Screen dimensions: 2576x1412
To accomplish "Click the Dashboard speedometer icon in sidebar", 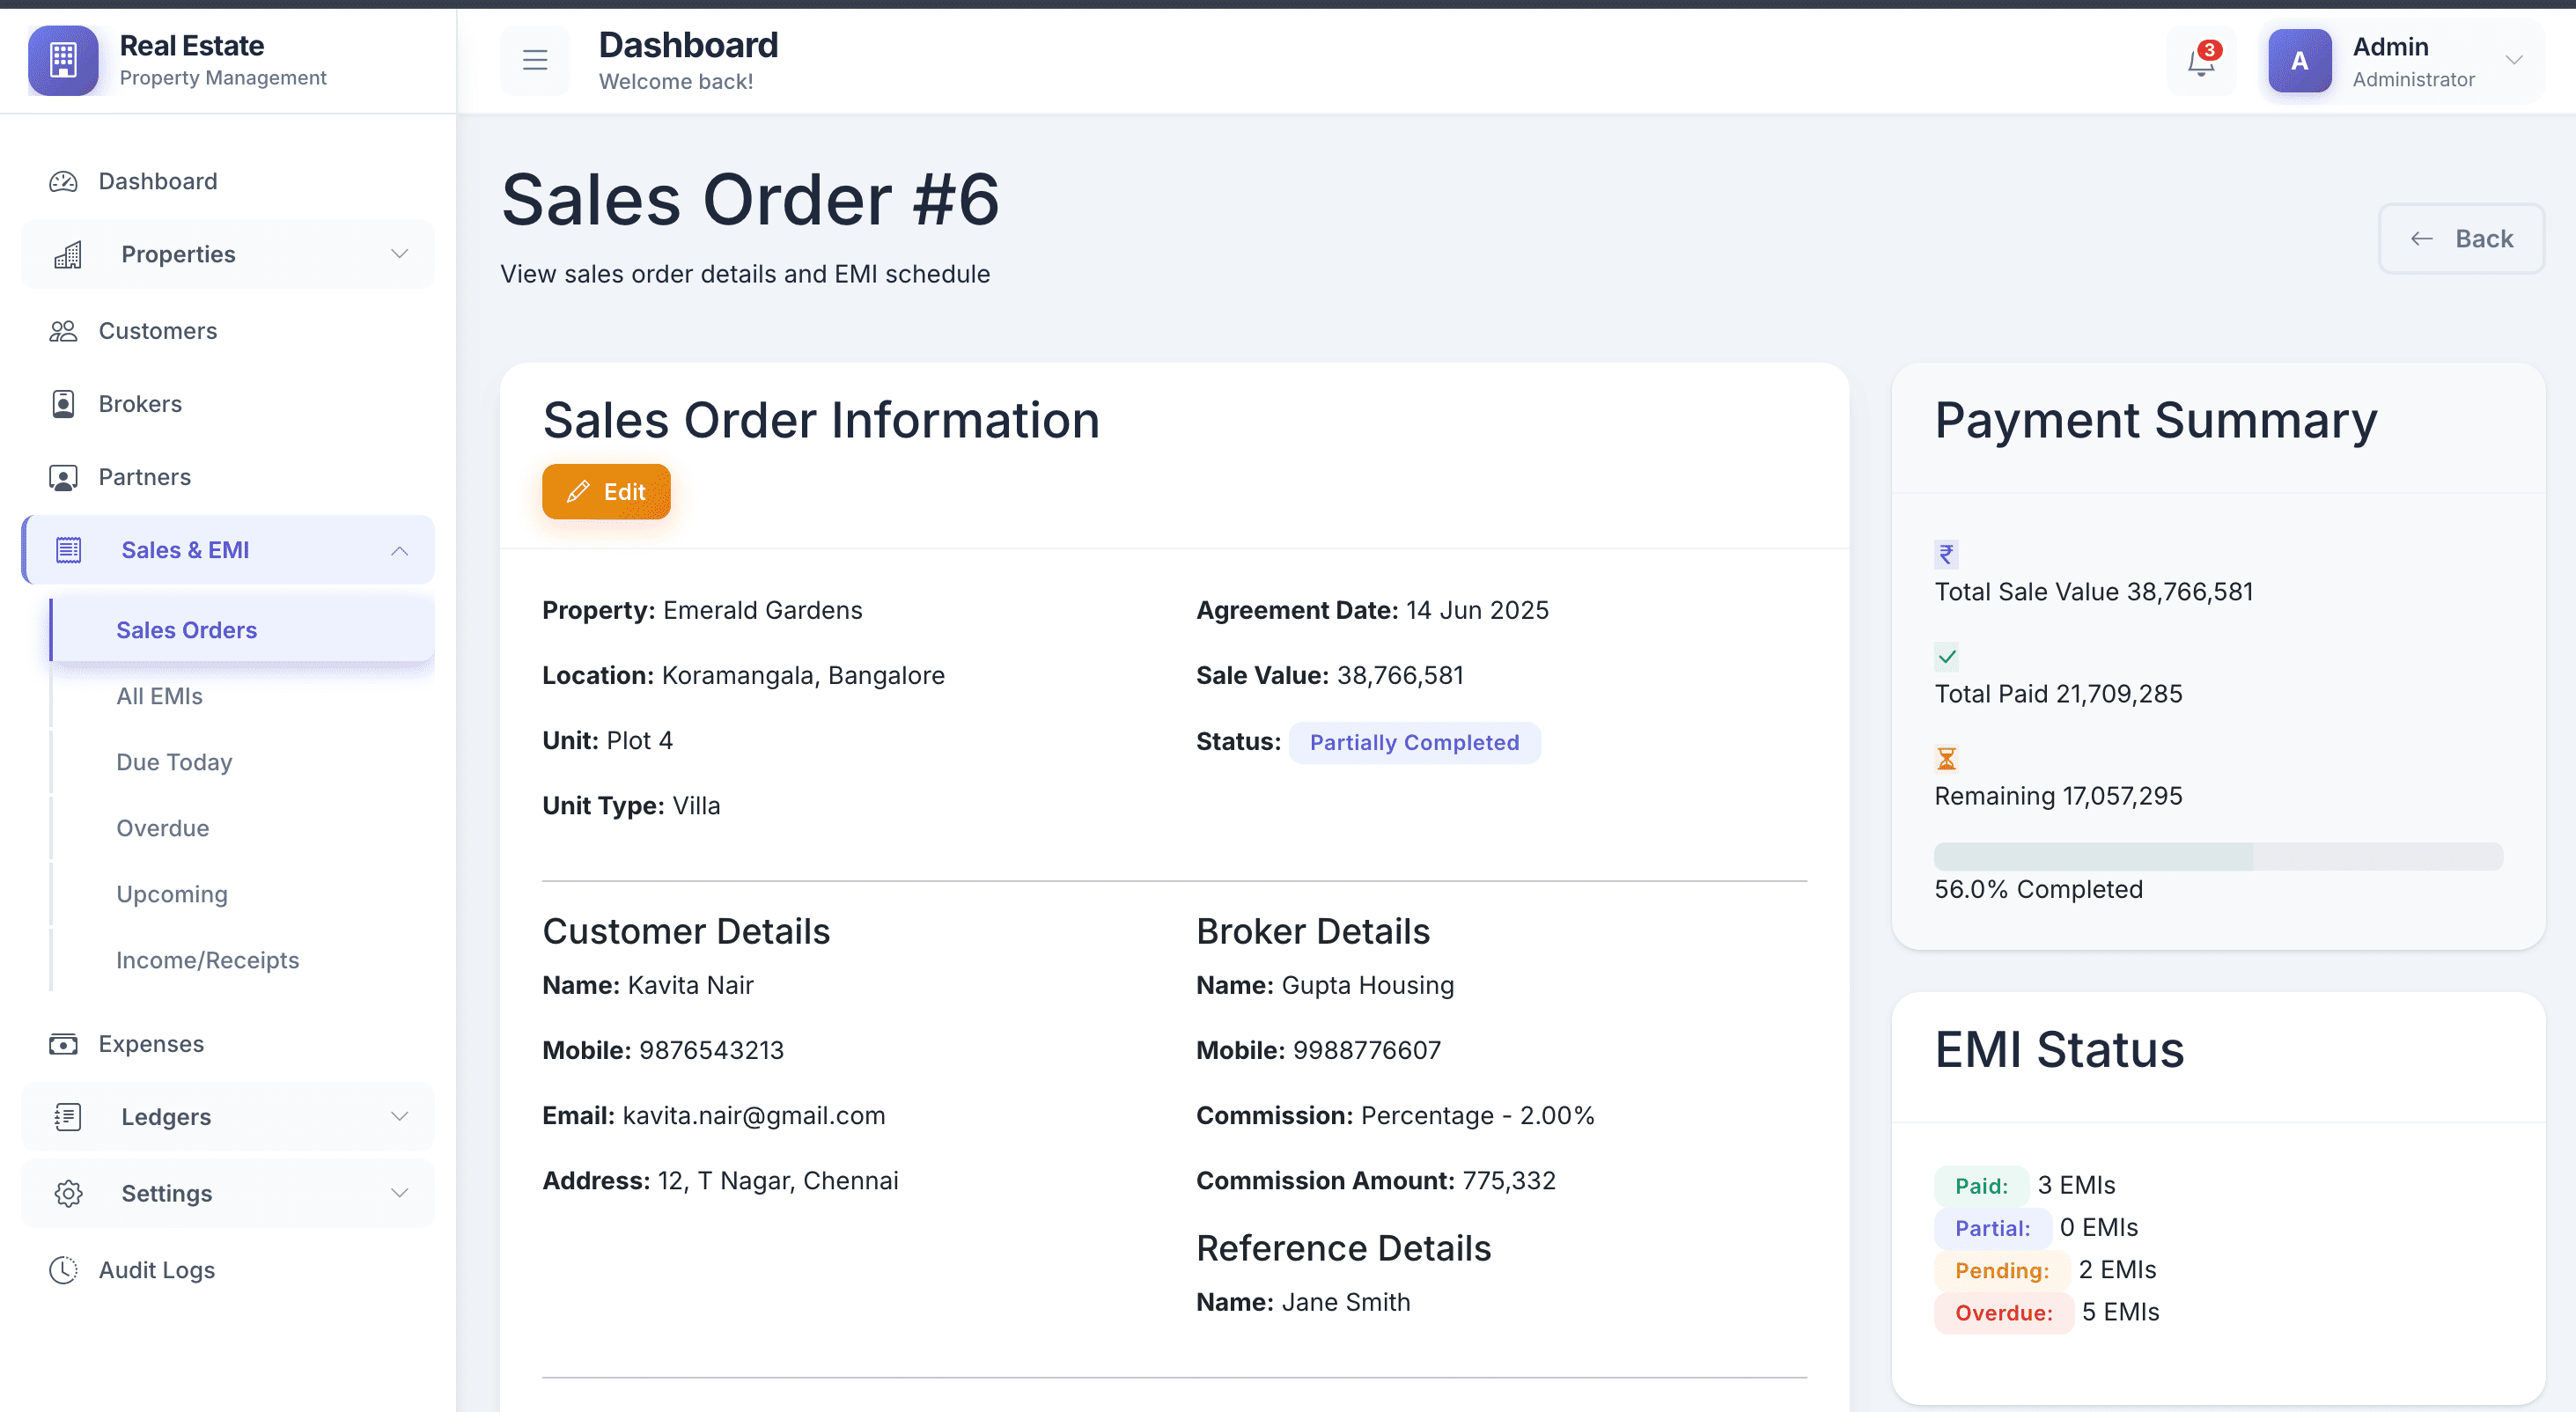I will tap(63, 181).
